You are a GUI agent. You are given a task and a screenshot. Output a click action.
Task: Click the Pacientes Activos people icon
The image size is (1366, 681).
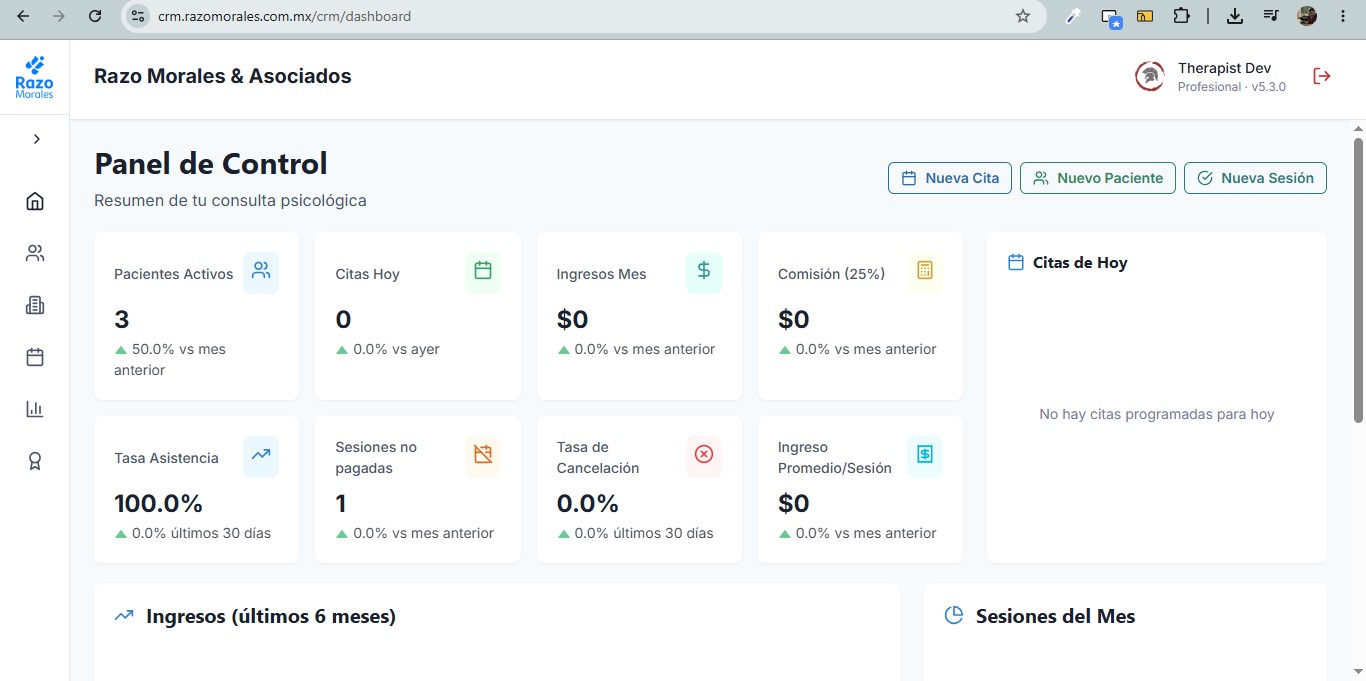coord(261,270)
